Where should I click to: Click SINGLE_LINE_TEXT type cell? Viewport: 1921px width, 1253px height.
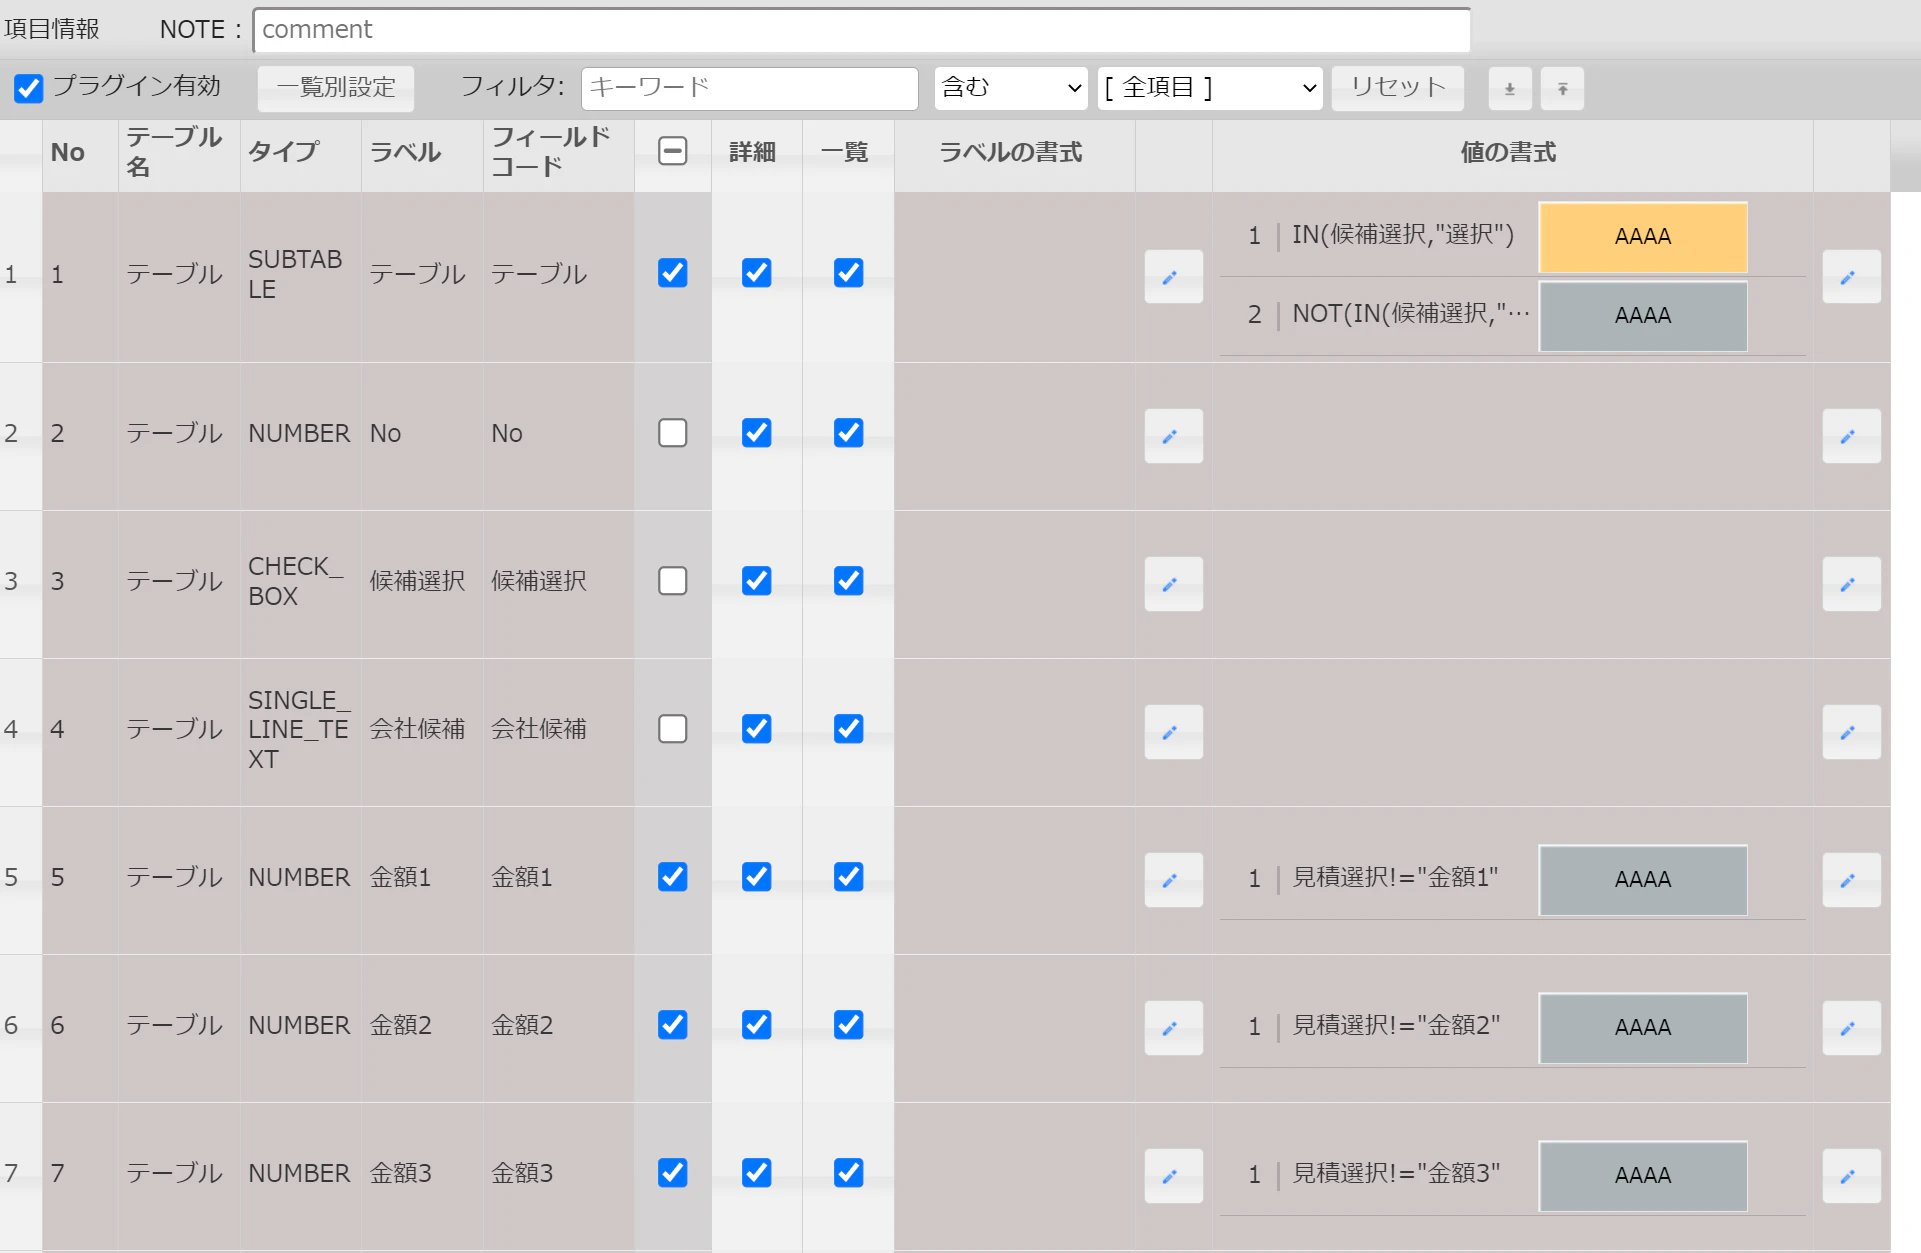point(300,730)
